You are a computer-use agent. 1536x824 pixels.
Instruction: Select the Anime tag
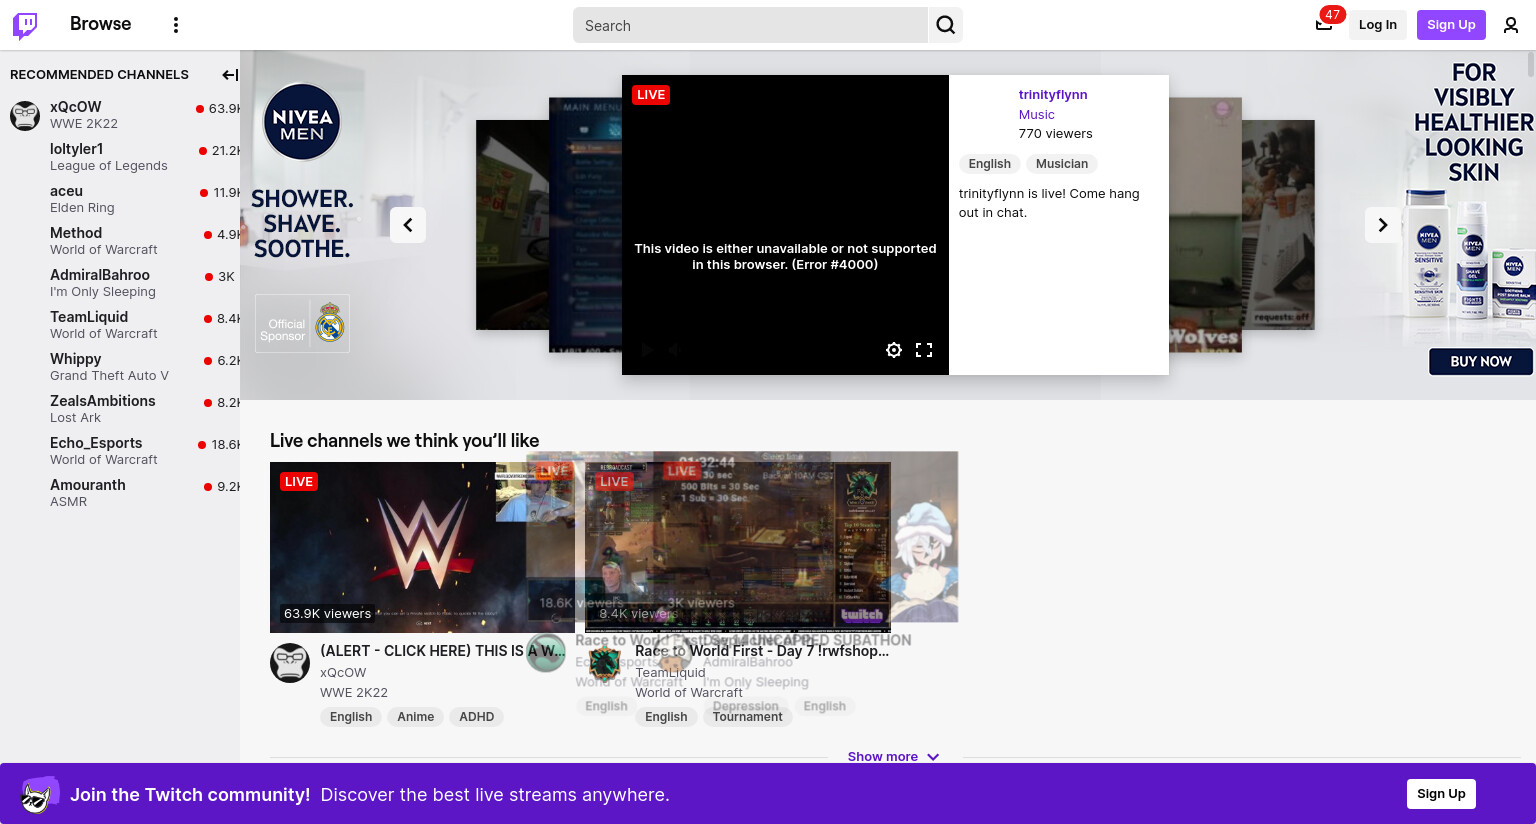tap(416, 717)
